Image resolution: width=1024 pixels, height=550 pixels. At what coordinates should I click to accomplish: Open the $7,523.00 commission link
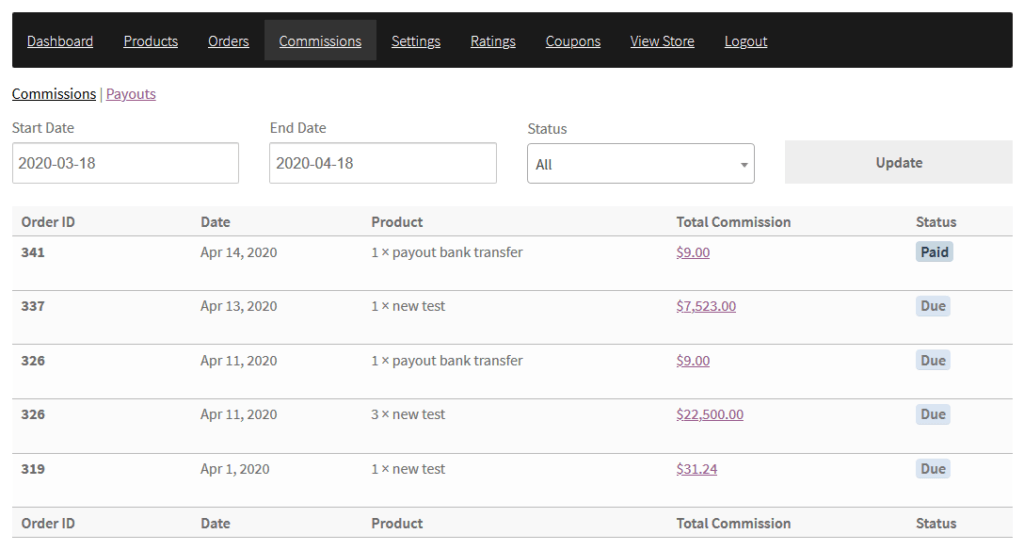[x=706, y=306]
